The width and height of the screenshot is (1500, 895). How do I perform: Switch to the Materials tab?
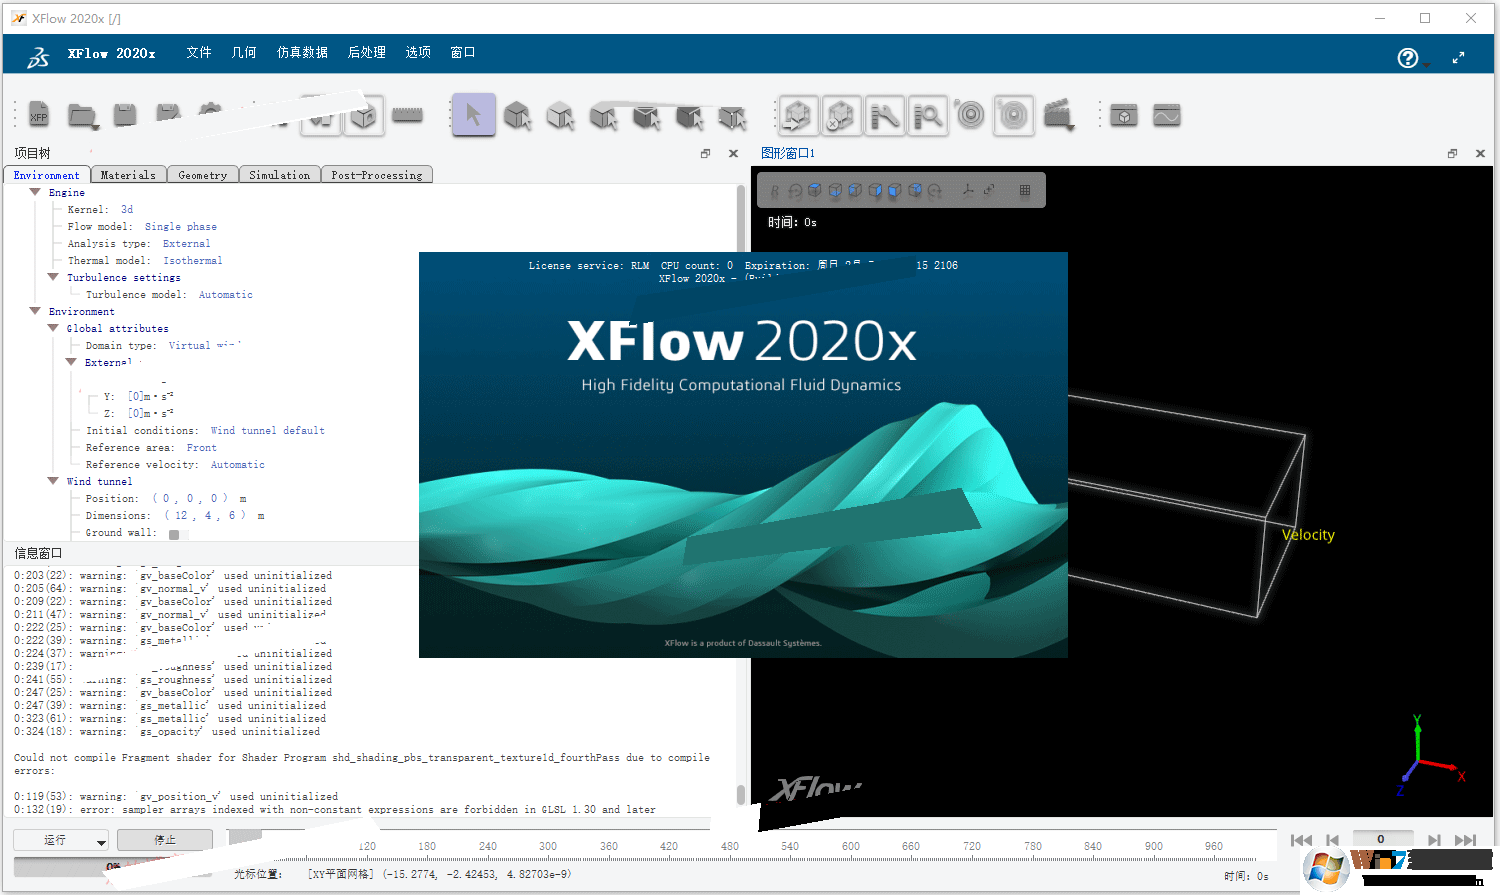tap(128, 175)
